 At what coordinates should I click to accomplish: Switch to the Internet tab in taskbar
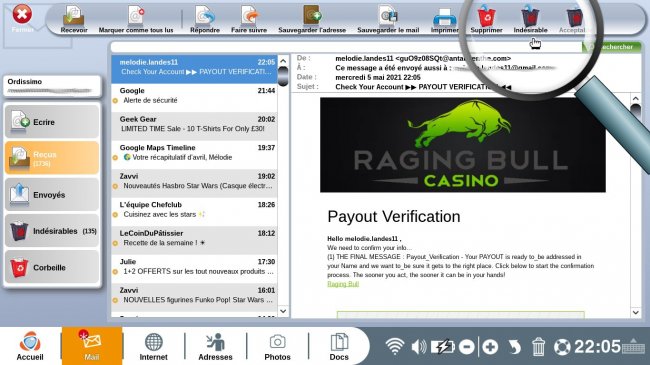153,346
